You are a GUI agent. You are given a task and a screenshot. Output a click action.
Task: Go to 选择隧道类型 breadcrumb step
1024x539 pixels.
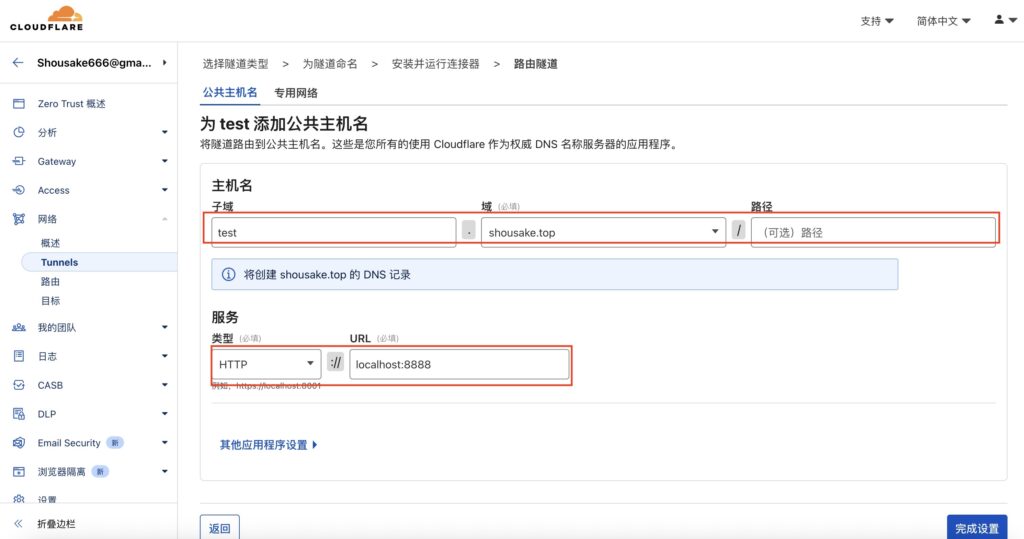(x=235, y=63)
